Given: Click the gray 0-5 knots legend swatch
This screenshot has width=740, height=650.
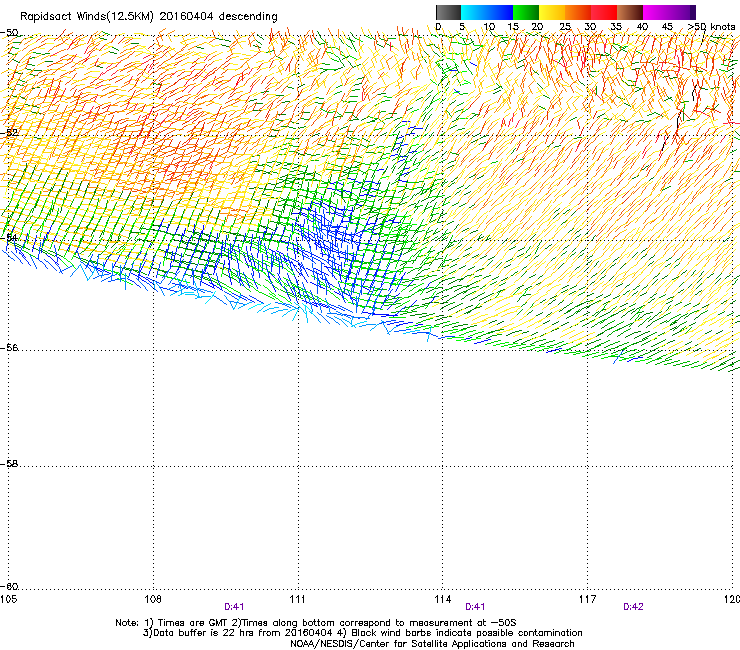Looking at the screenshot, I should [x=448, y=12].
